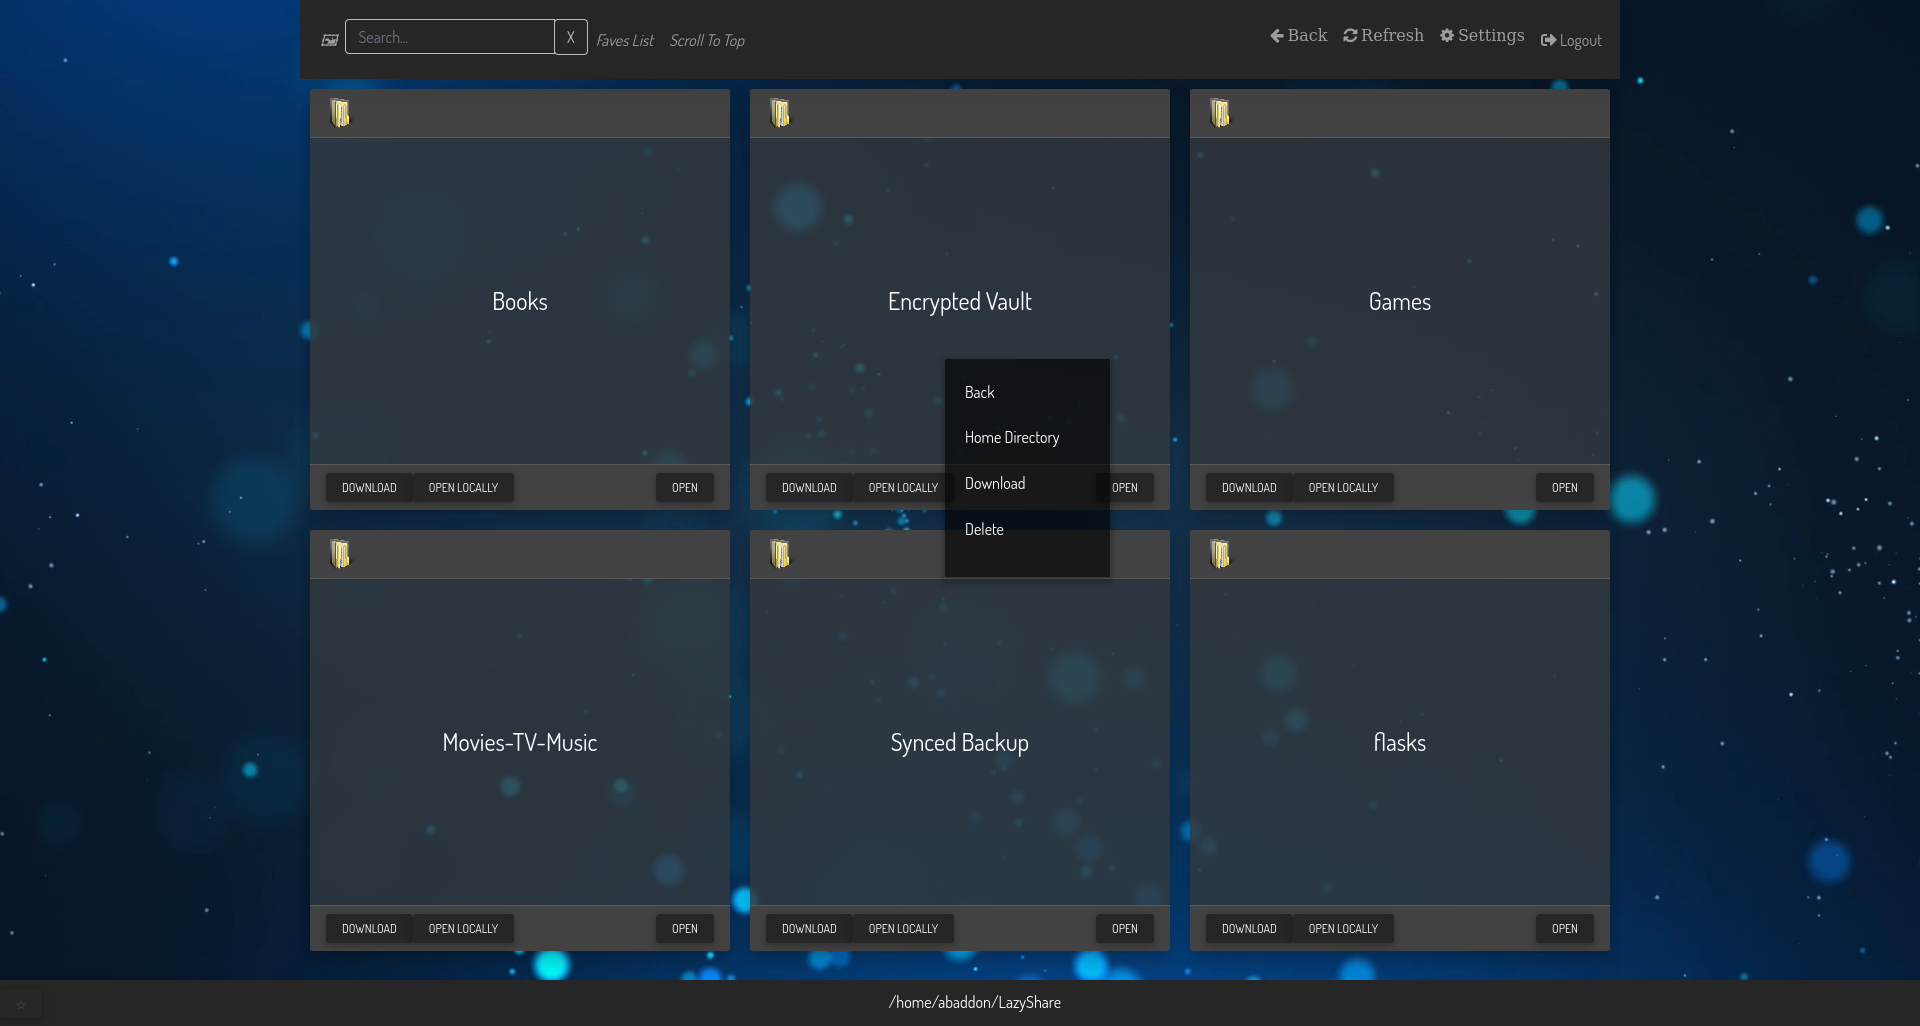Go Back using the top bar arrow
Viewport: 1920px width, 1026px height.
(1298, 36)
